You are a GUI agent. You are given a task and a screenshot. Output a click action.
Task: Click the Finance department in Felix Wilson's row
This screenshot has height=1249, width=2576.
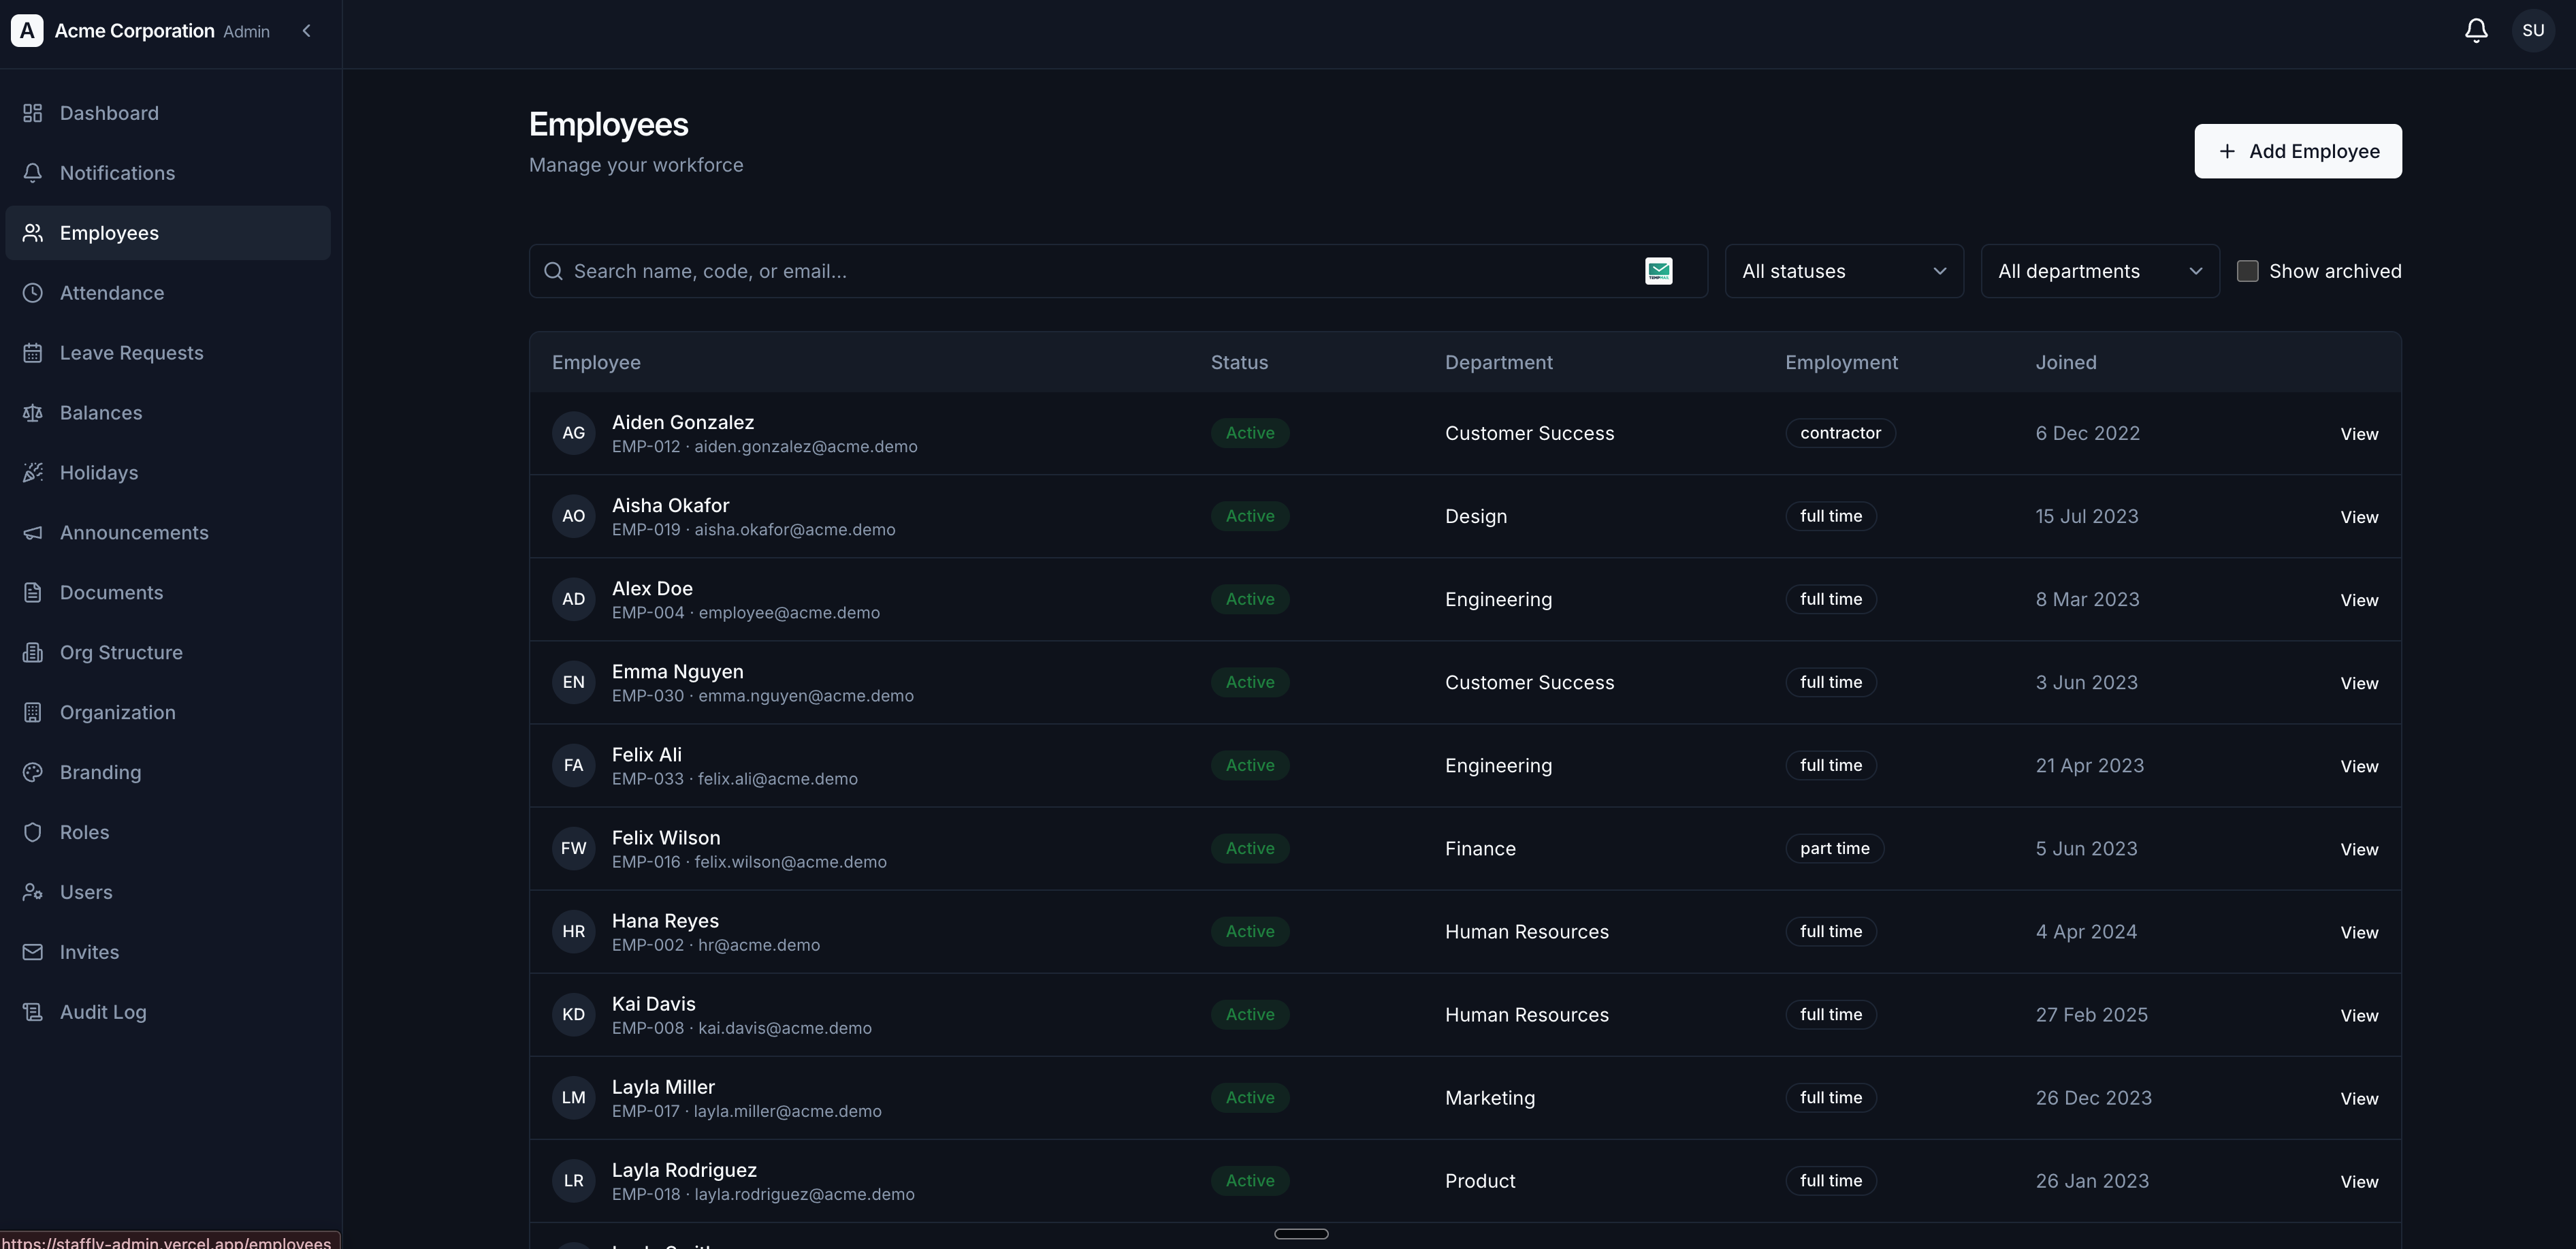point(1480,848)
